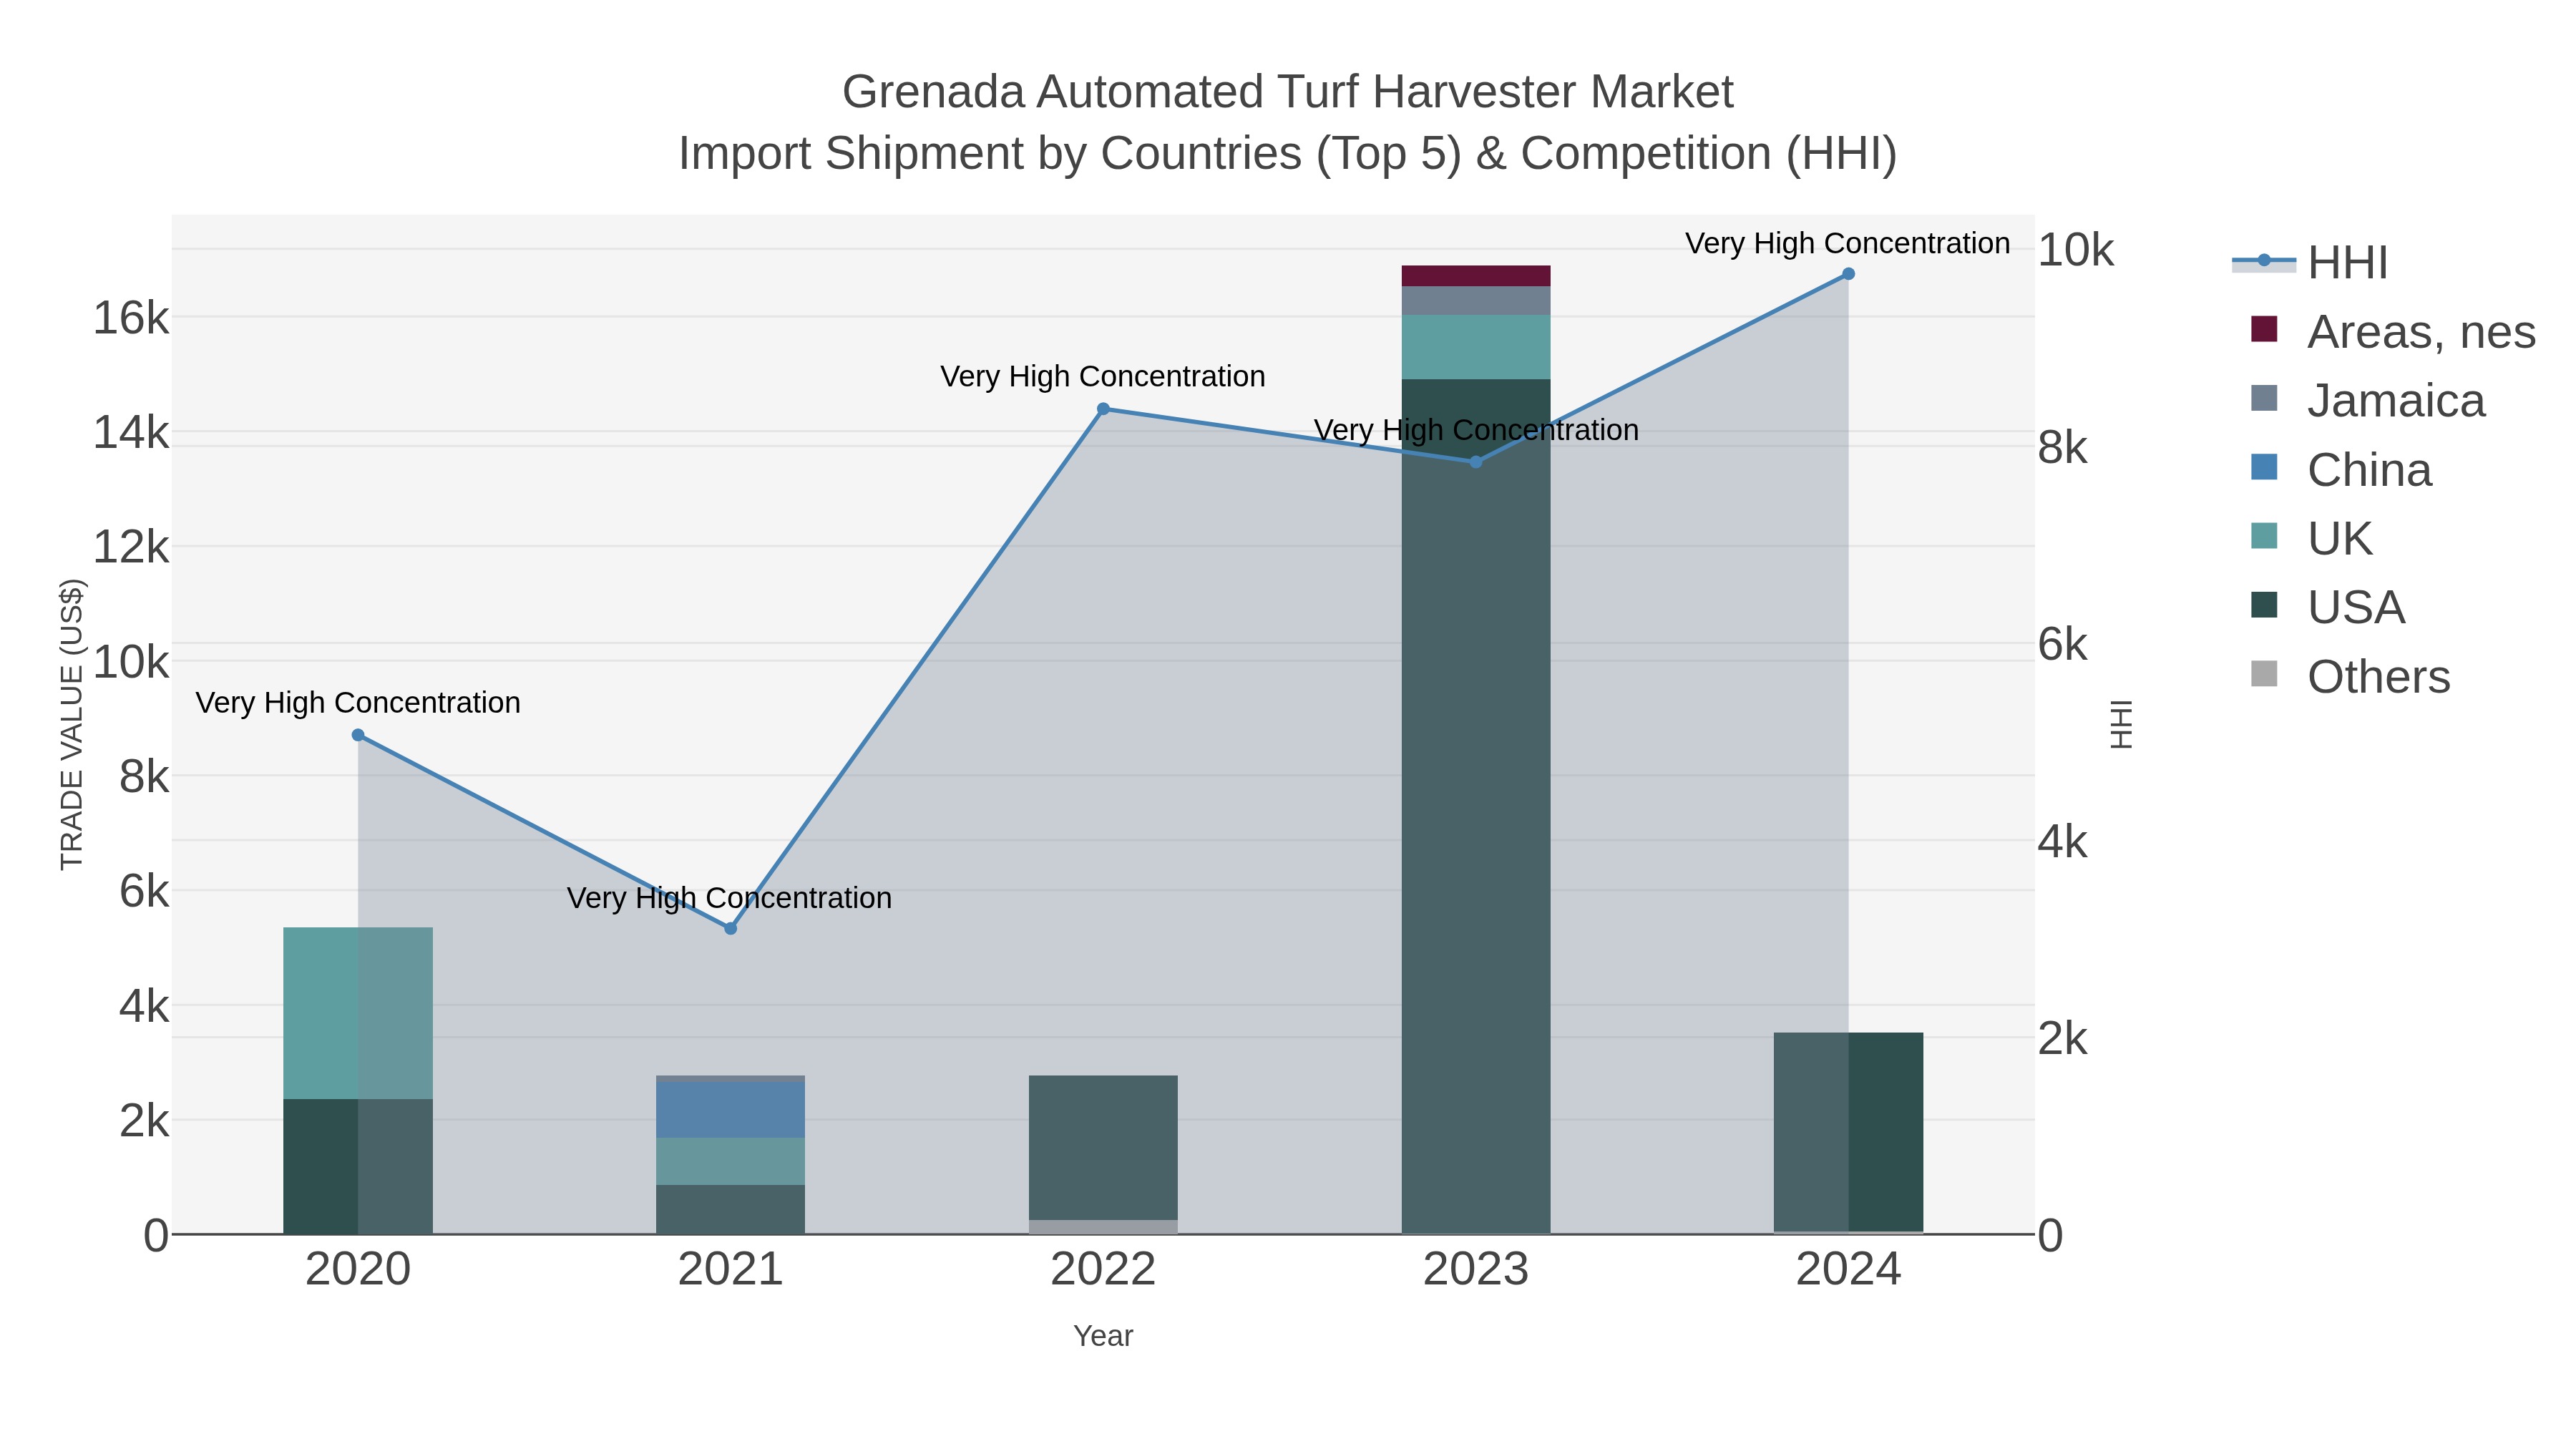Click the 2023 HHI data point marker
This screenshot has width=2576, height=1449.
[x=1476, y=462]
